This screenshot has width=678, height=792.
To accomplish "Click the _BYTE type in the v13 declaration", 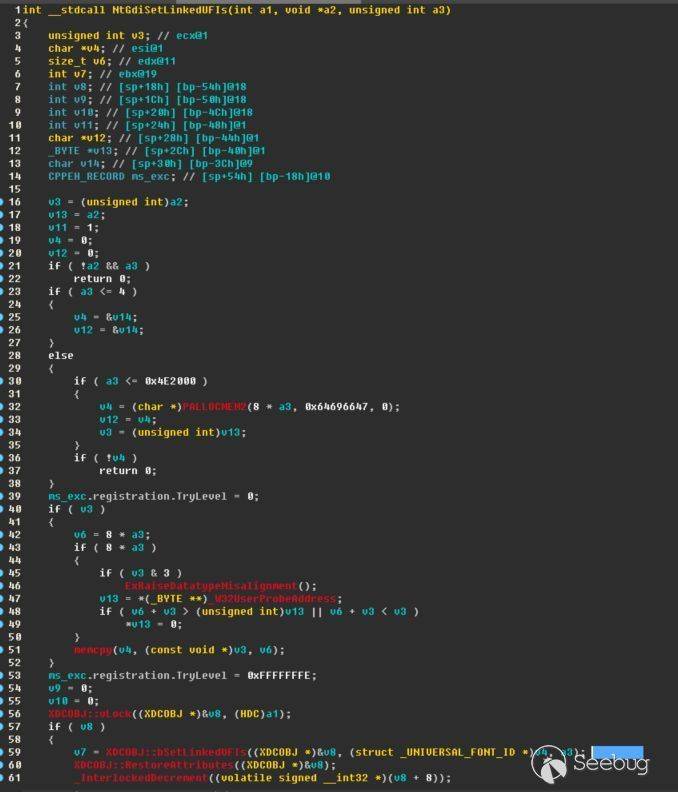I will (64, 151).
